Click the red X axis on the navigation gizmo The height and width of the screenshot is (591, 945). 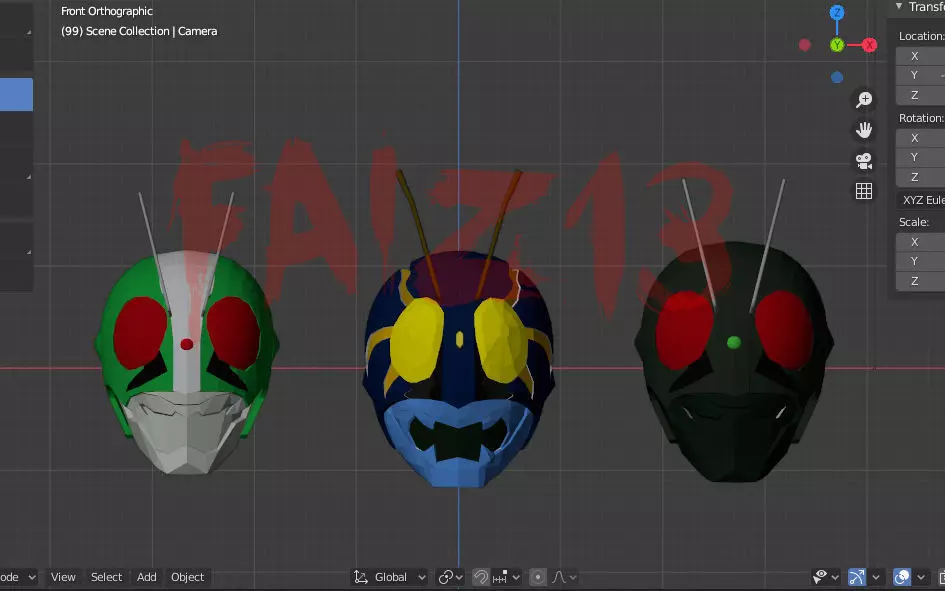click(x=869, y=45)
